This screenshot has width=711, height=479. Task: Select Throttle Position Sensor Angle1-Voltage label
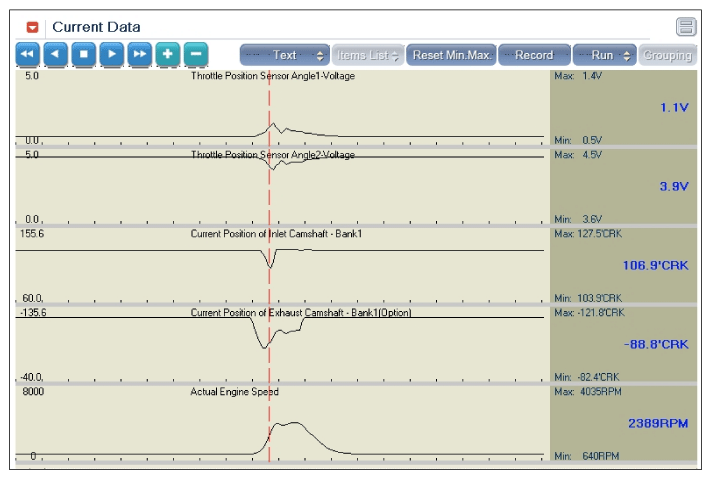tap(273, 76)
